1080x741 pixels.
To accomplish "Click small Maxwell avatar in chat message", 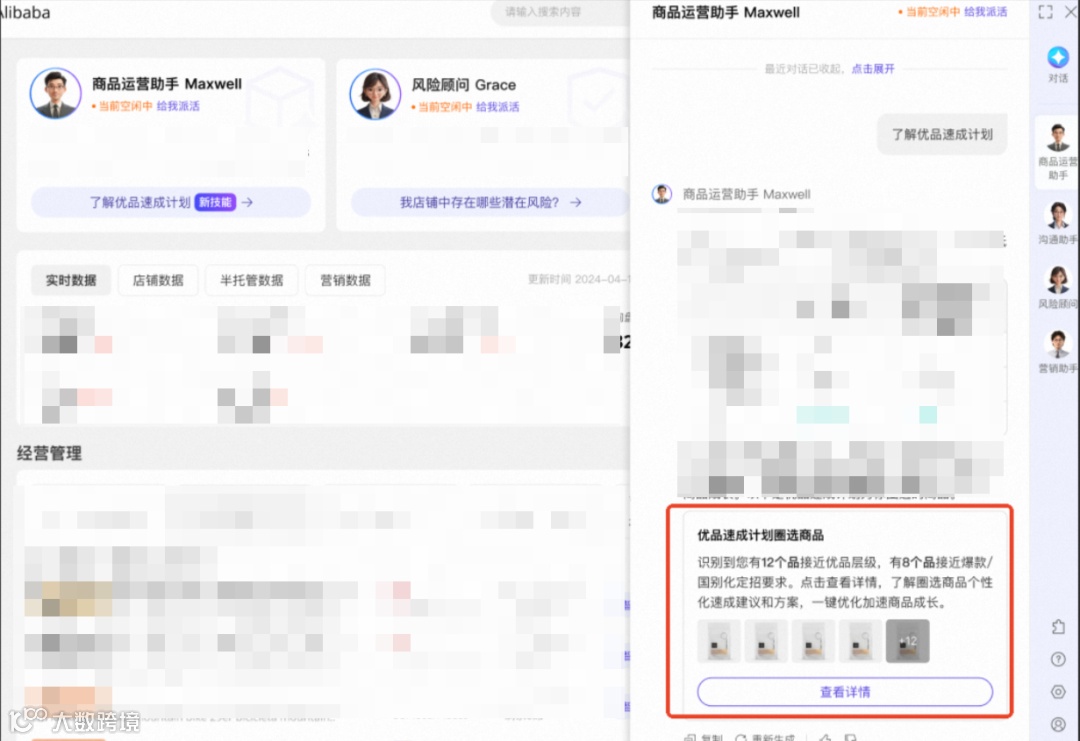I will click(x=662, y=194).
